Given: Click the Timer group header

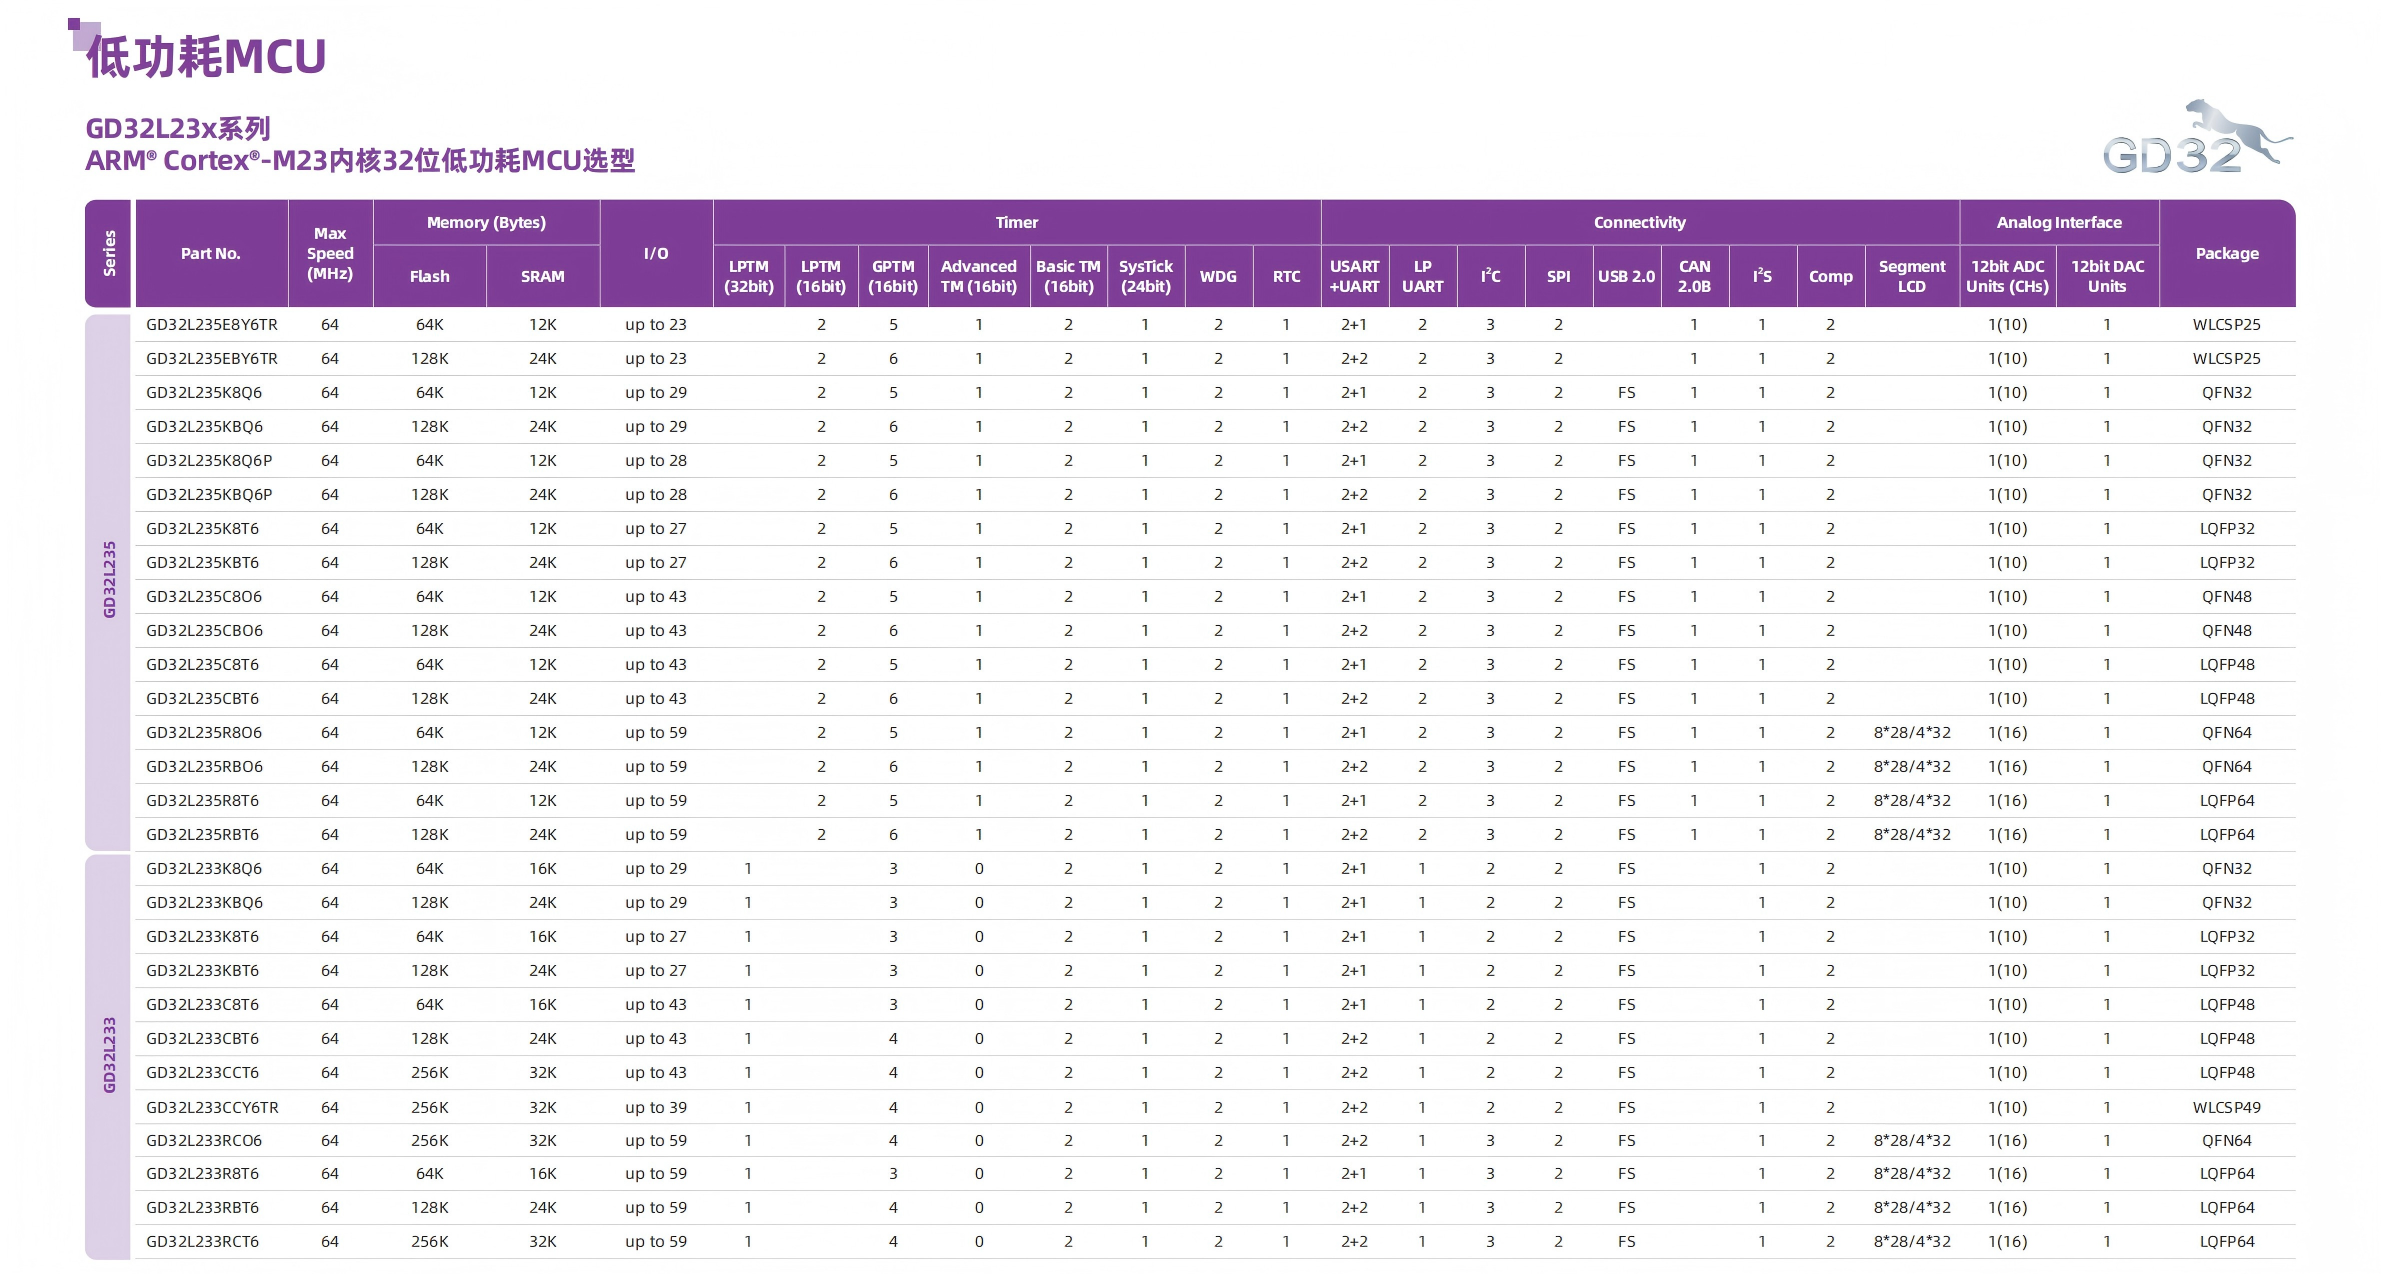Looking at the screenshot, I should (1016, 222).
